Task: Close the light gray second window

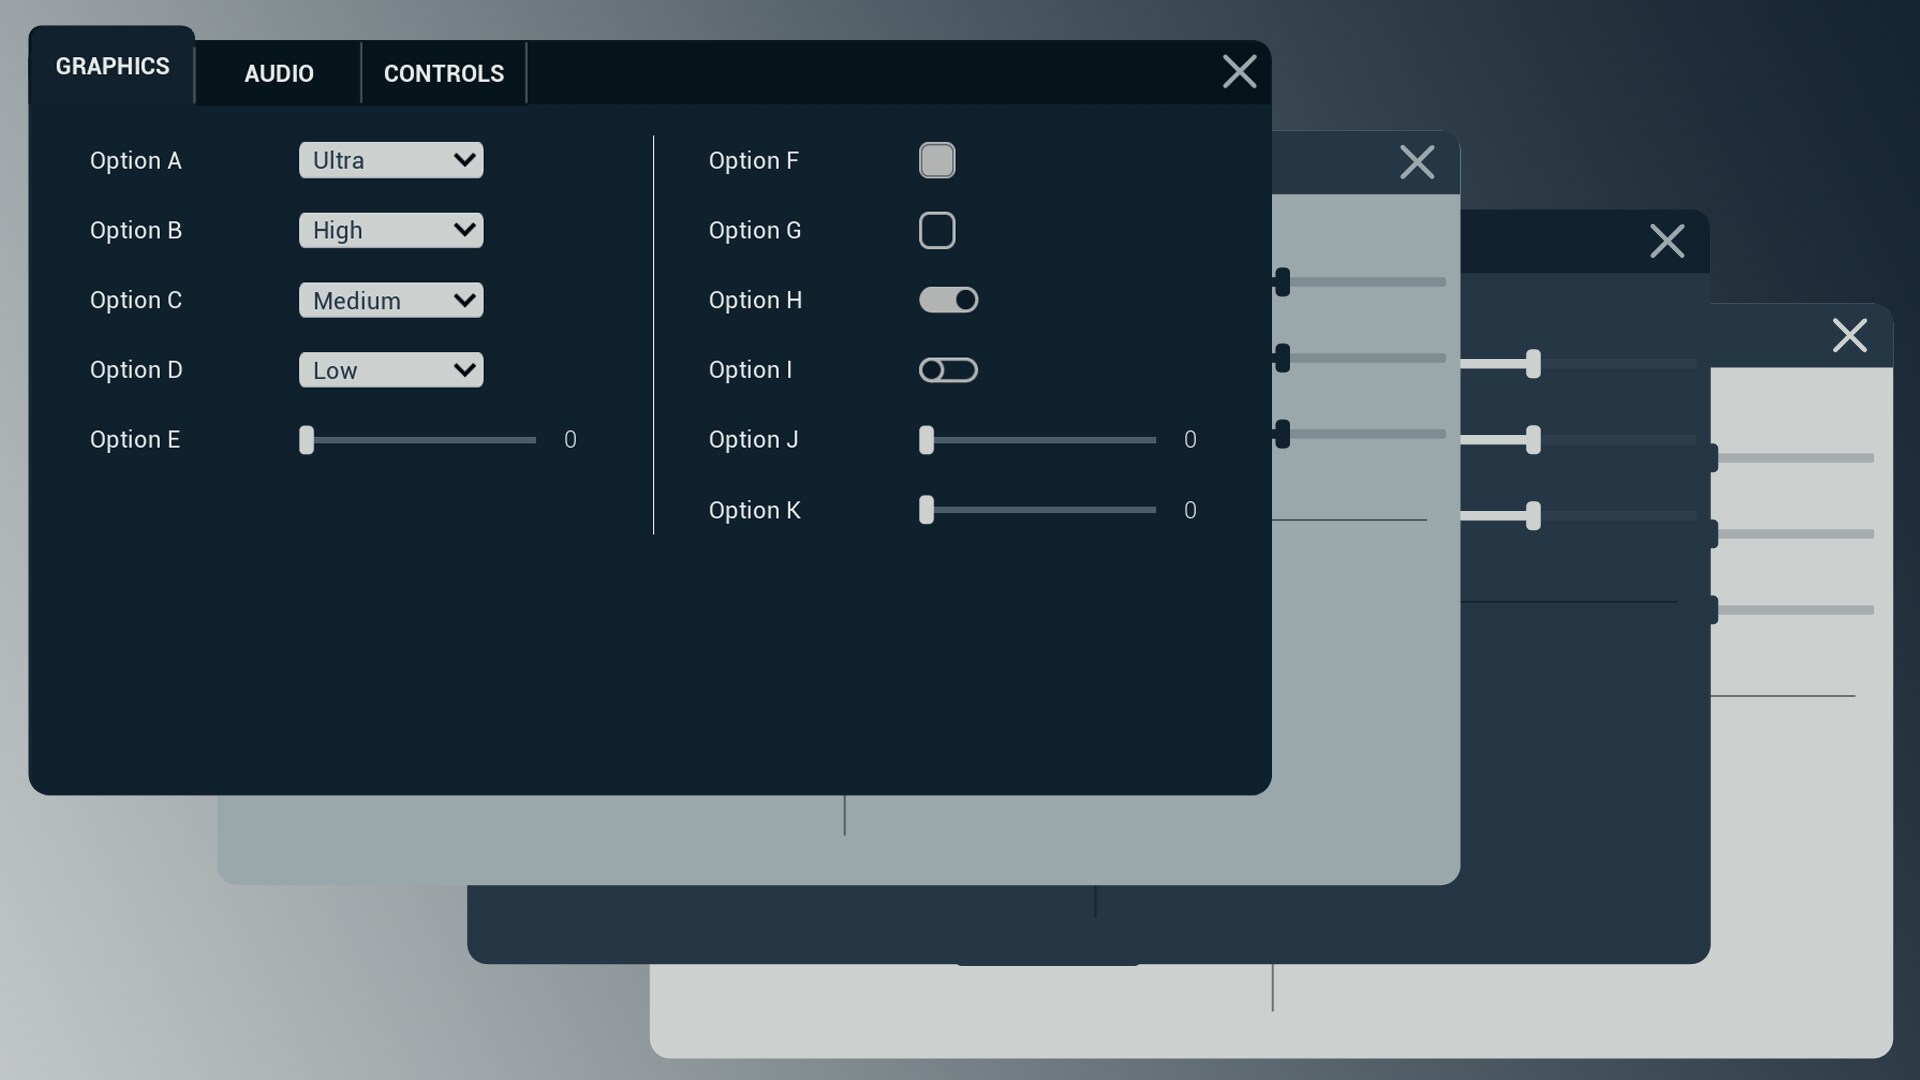Action: (1416, 162)
